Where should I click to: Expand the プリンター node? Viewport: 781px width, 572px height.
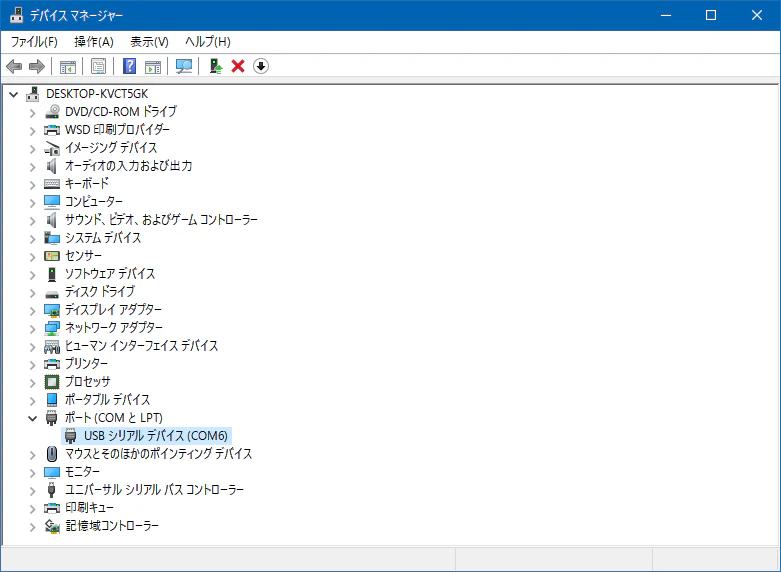[33, 365]
